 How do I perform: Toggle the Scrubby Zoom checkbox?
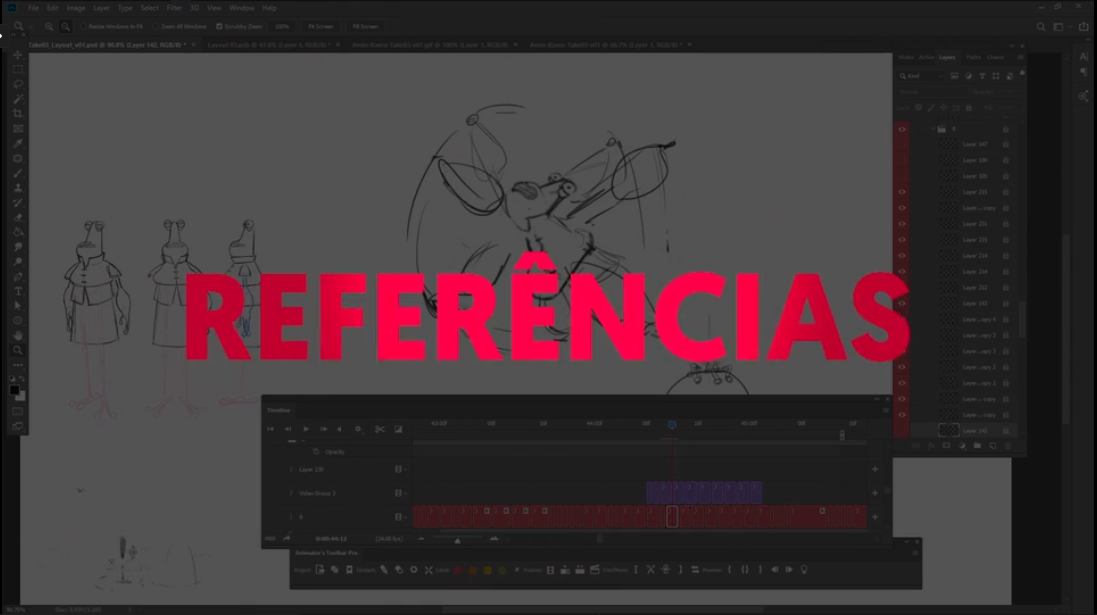[219, 27]
